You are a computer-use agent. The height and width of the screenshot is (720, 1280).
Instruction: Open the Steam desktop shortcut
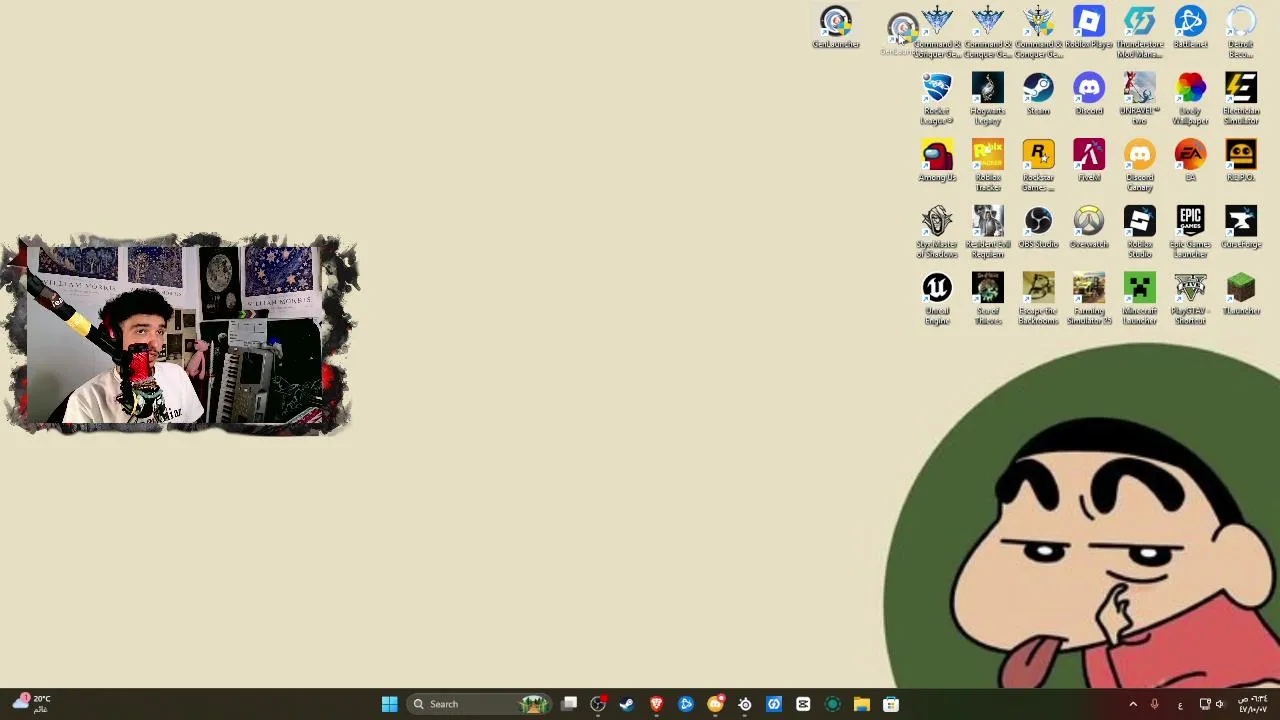point(1038,94)
